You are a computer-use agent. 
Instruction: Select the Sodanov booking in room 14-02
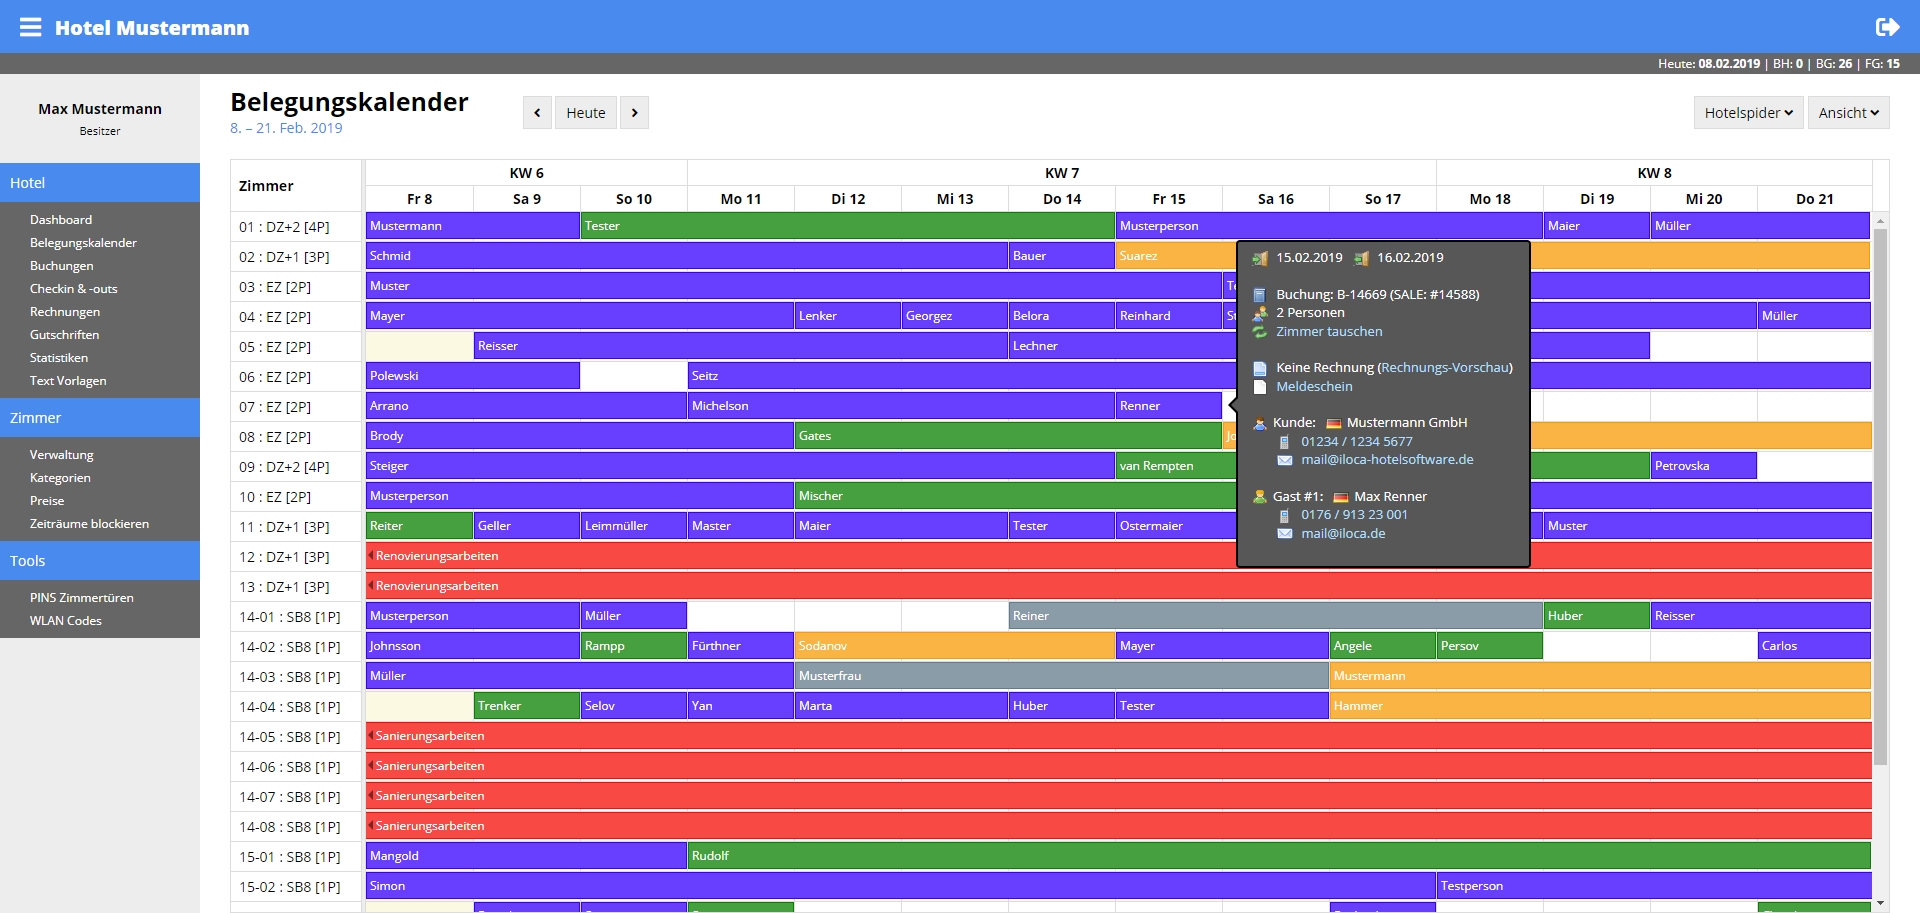tap(955, 646)
